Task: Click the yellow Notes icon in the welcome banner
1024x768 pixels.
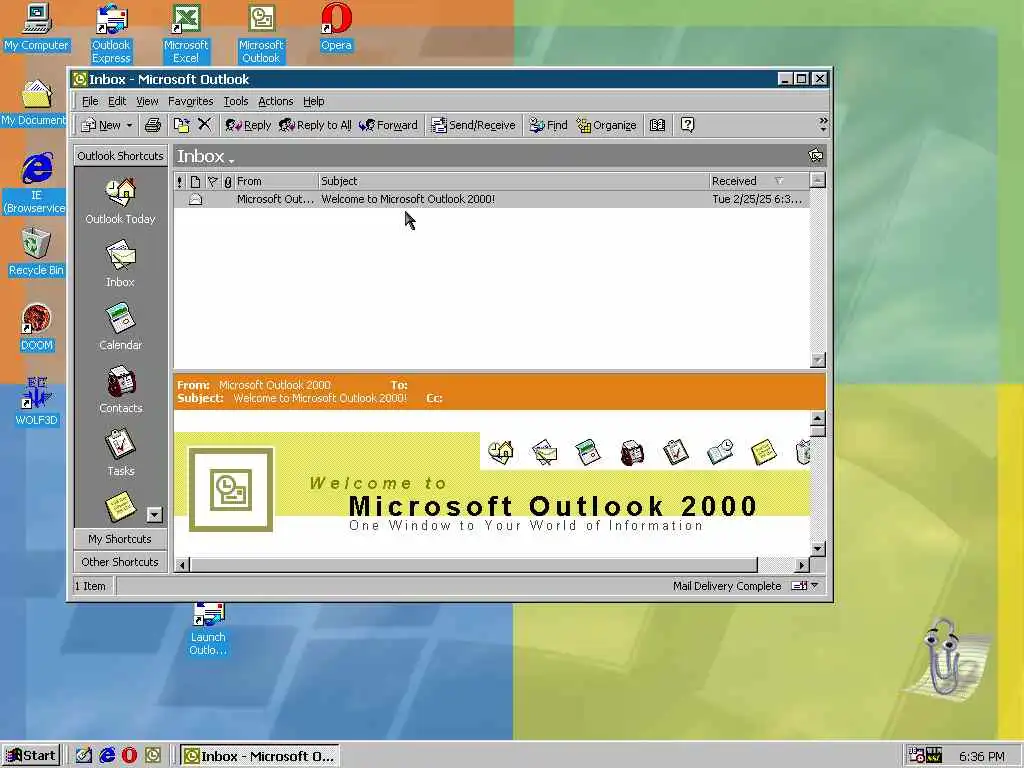Action: pyautogui.click(x=763, y=452)
